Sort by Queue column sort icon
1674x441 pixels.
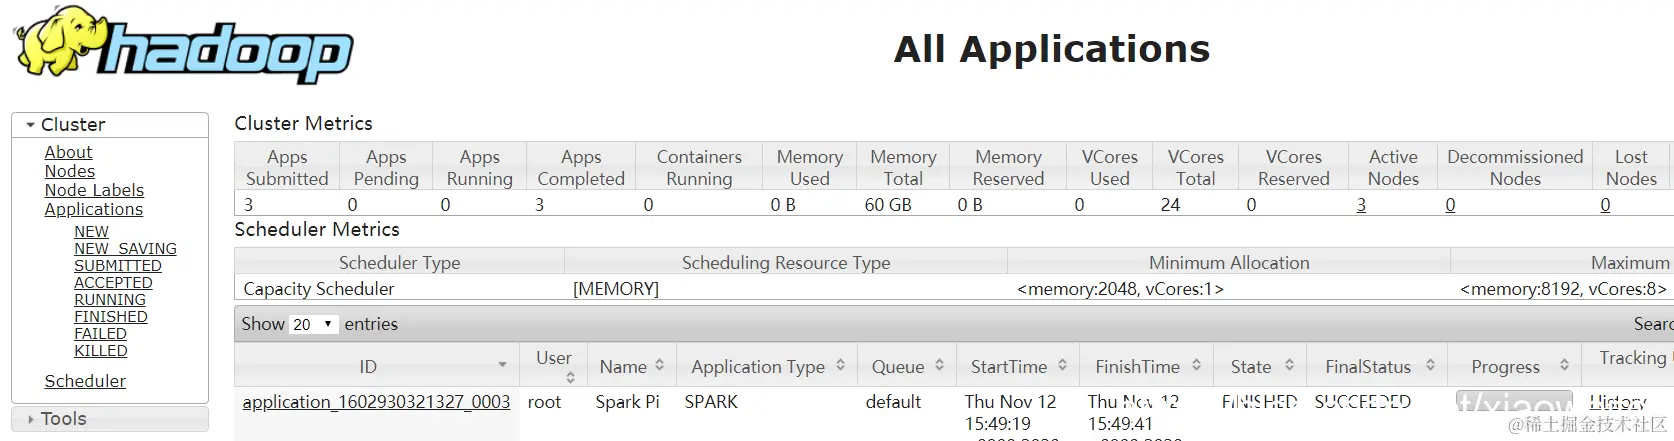tap(940, 366)
